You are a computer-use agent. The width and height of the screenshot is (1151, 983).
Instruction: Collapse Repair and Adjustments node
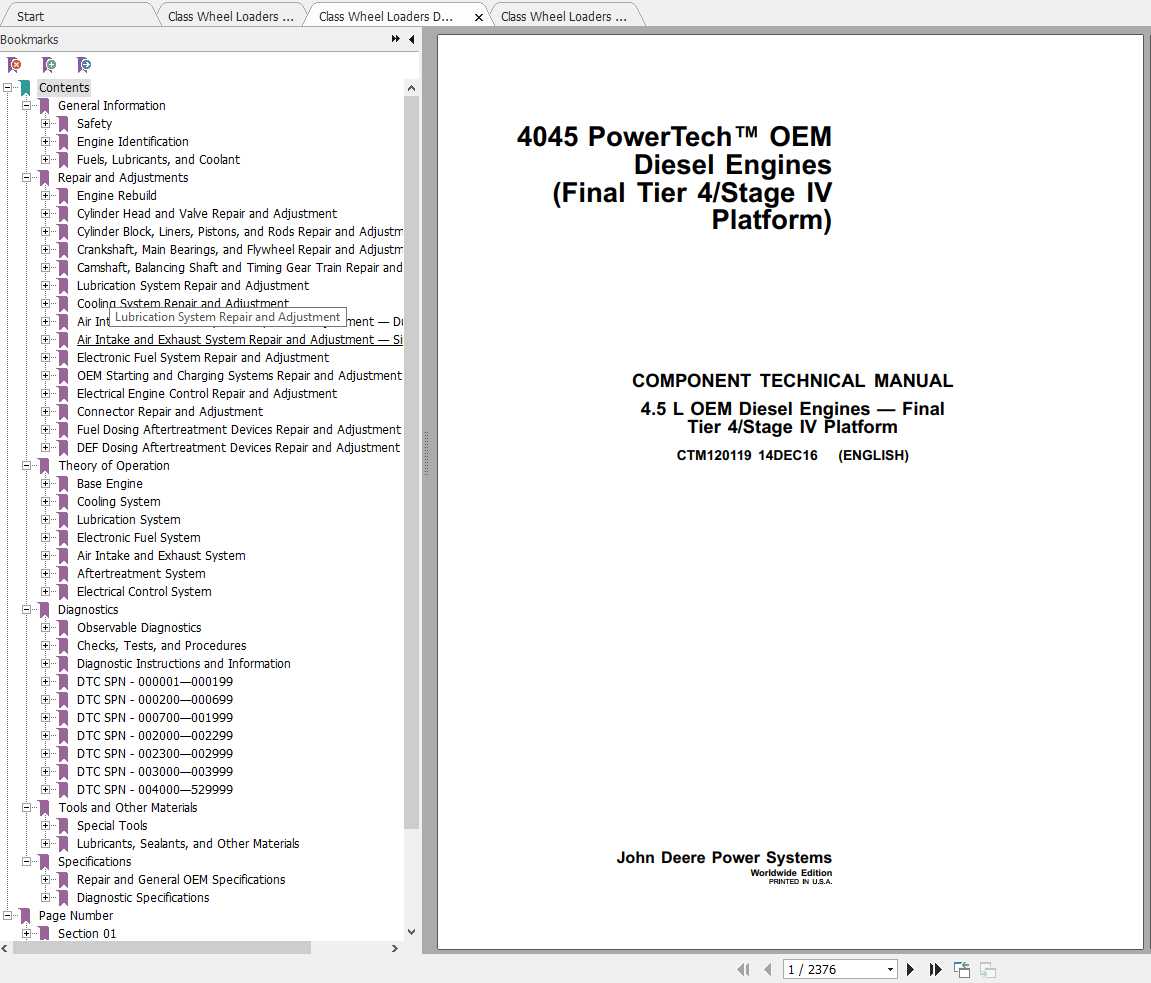(x=26, y=178)
